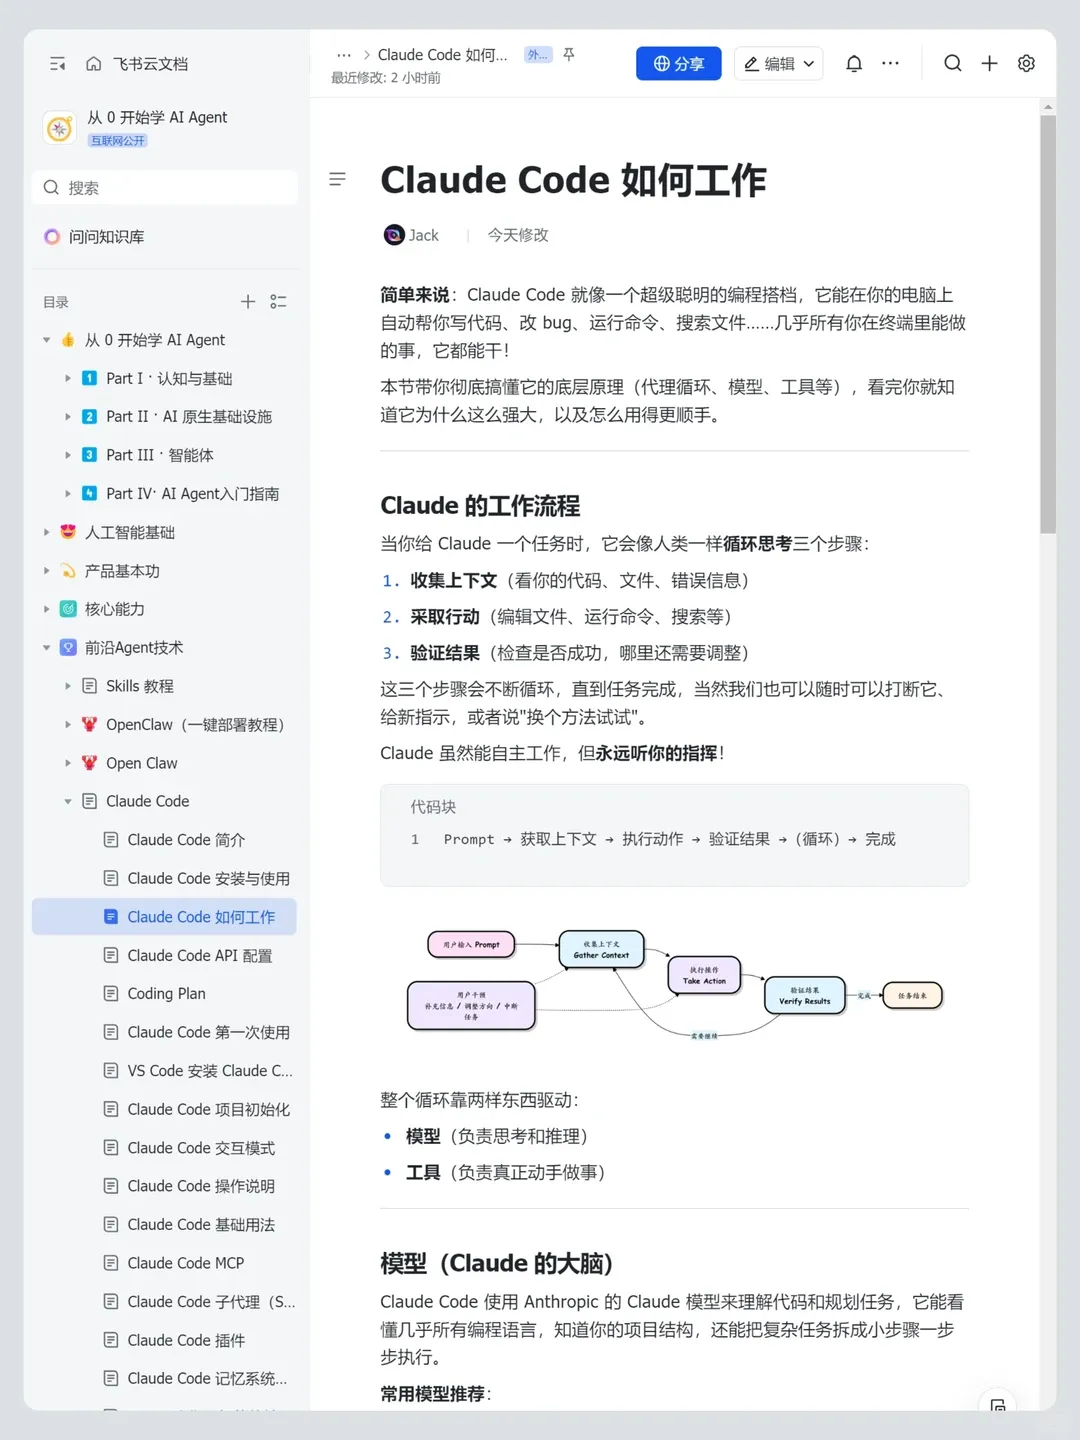1080x1440 pixels.
Task: Expand the 核心能力 section
Action: click(46, 609)
